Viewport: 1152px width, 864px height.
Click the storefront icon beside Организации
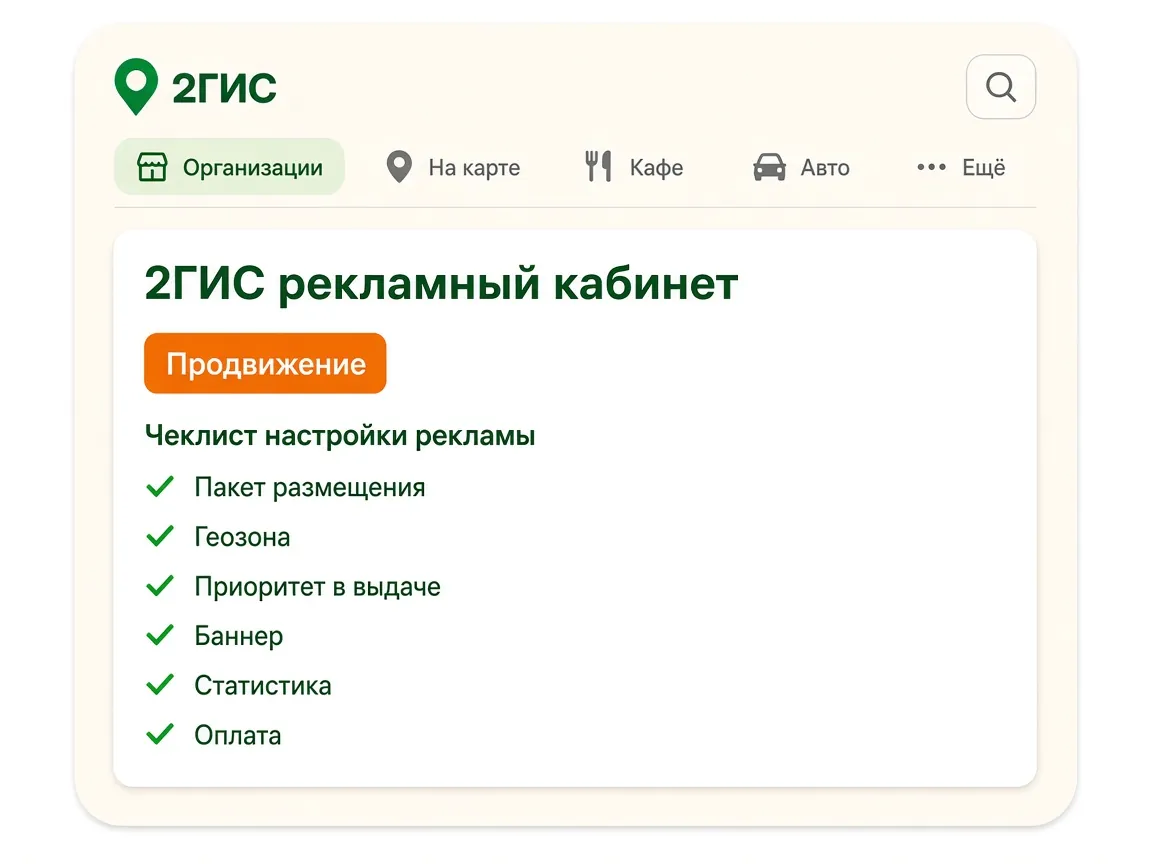152,167
